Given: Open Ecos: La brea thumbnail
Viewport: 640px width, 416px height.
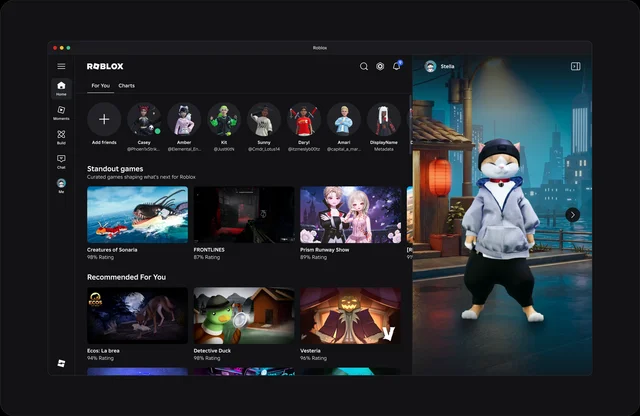Looking at the screenshot, I should [138, 316].
